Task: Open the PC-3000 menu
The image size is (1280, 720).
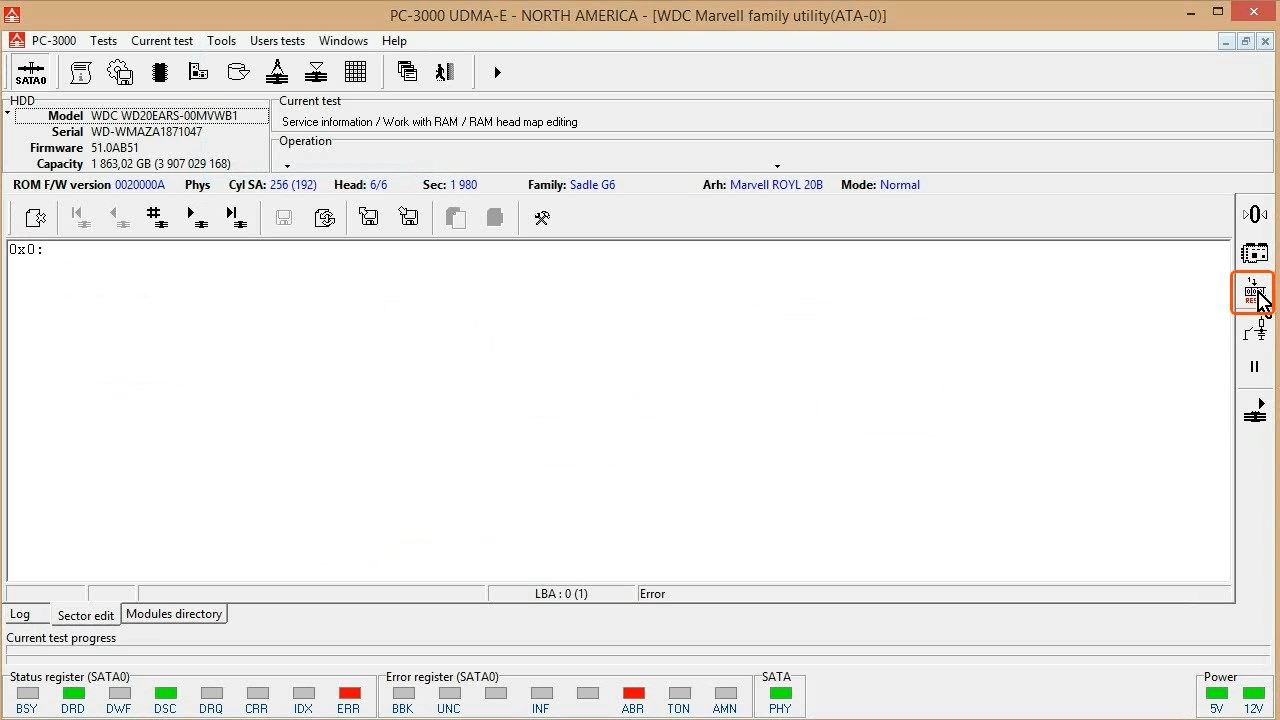Action: (53, 41)
